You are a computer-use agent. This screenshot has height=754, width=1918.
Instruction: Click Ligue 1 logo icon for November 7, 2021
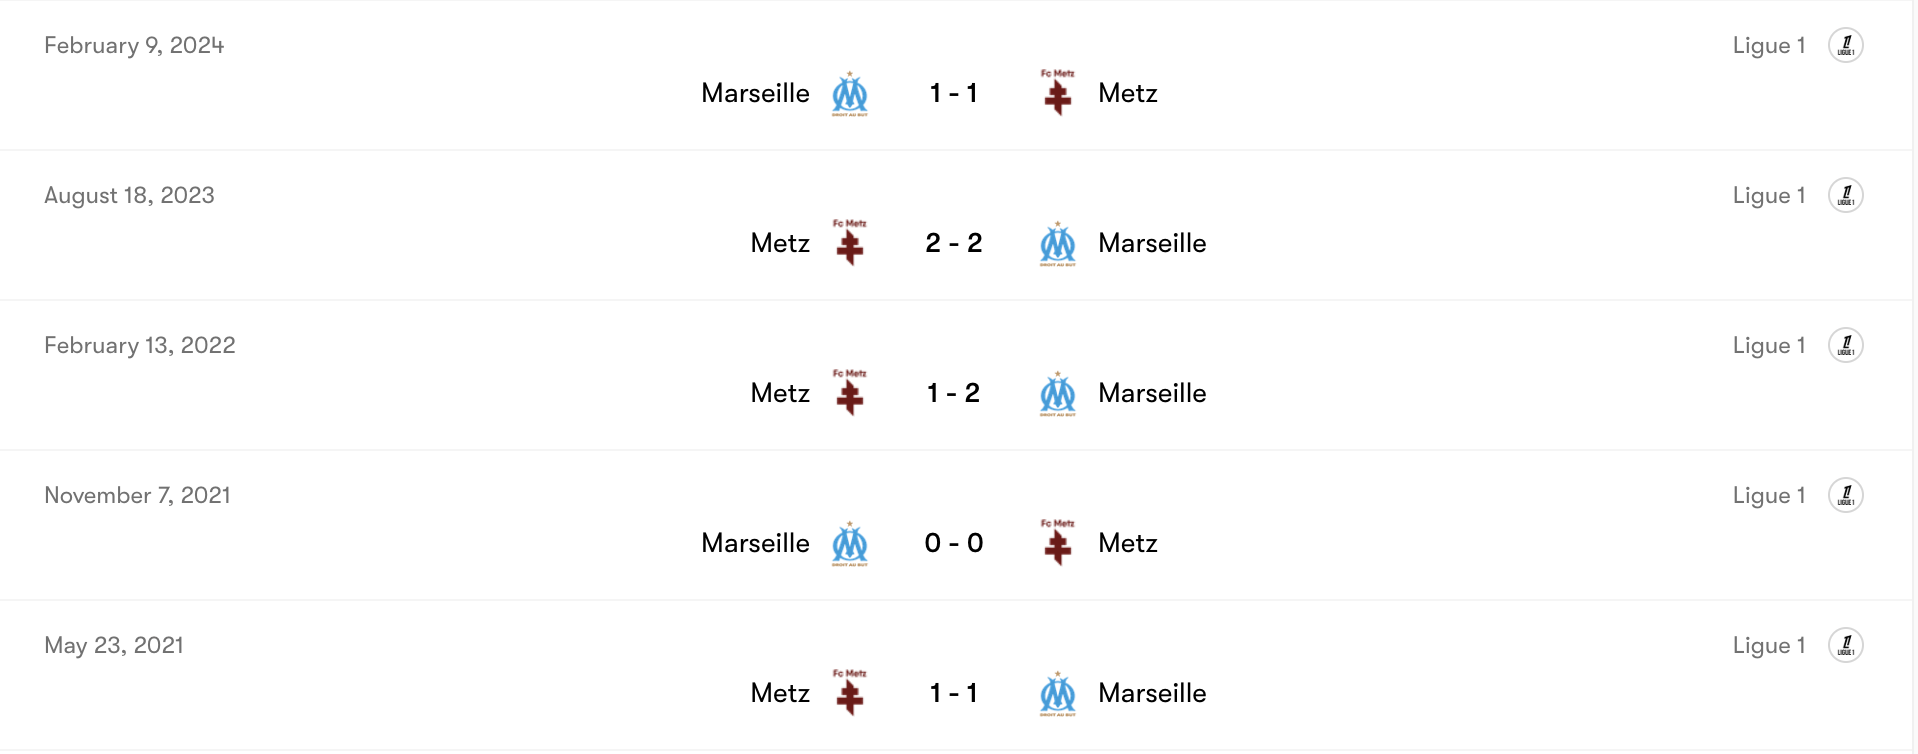pos(1845,496)
